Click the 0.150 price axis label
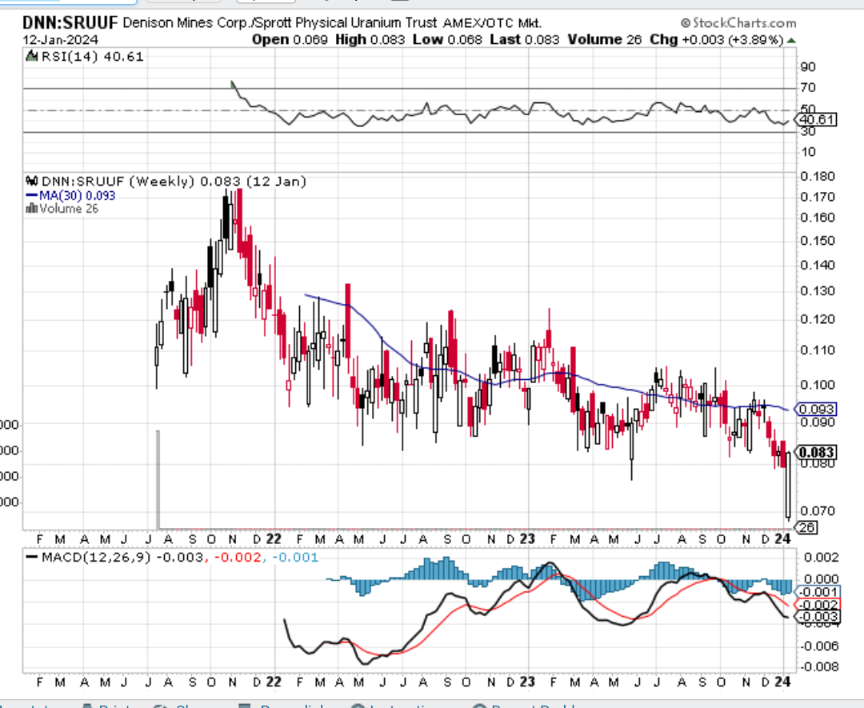This screenshot has width=864, height=708. [x=818, y=241]
